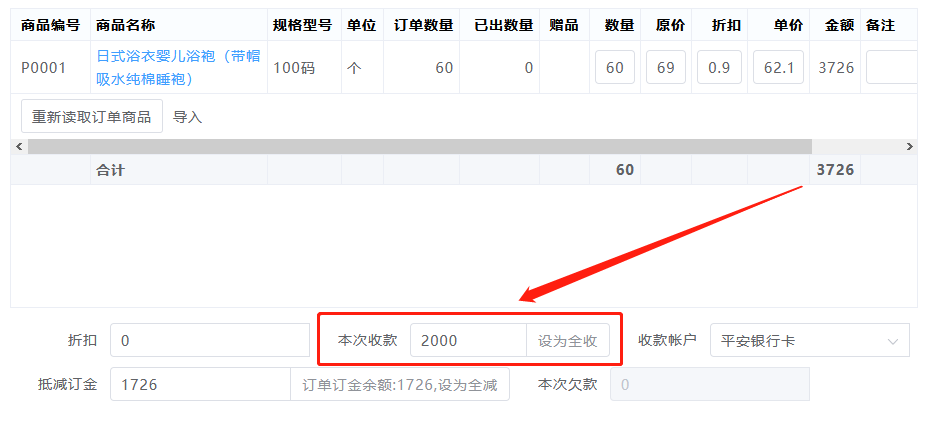This screenshot has height=423, width=925.
Task: Edit the 原价 field showing 69
Action: pyautogui.click(x=666, y=68)
